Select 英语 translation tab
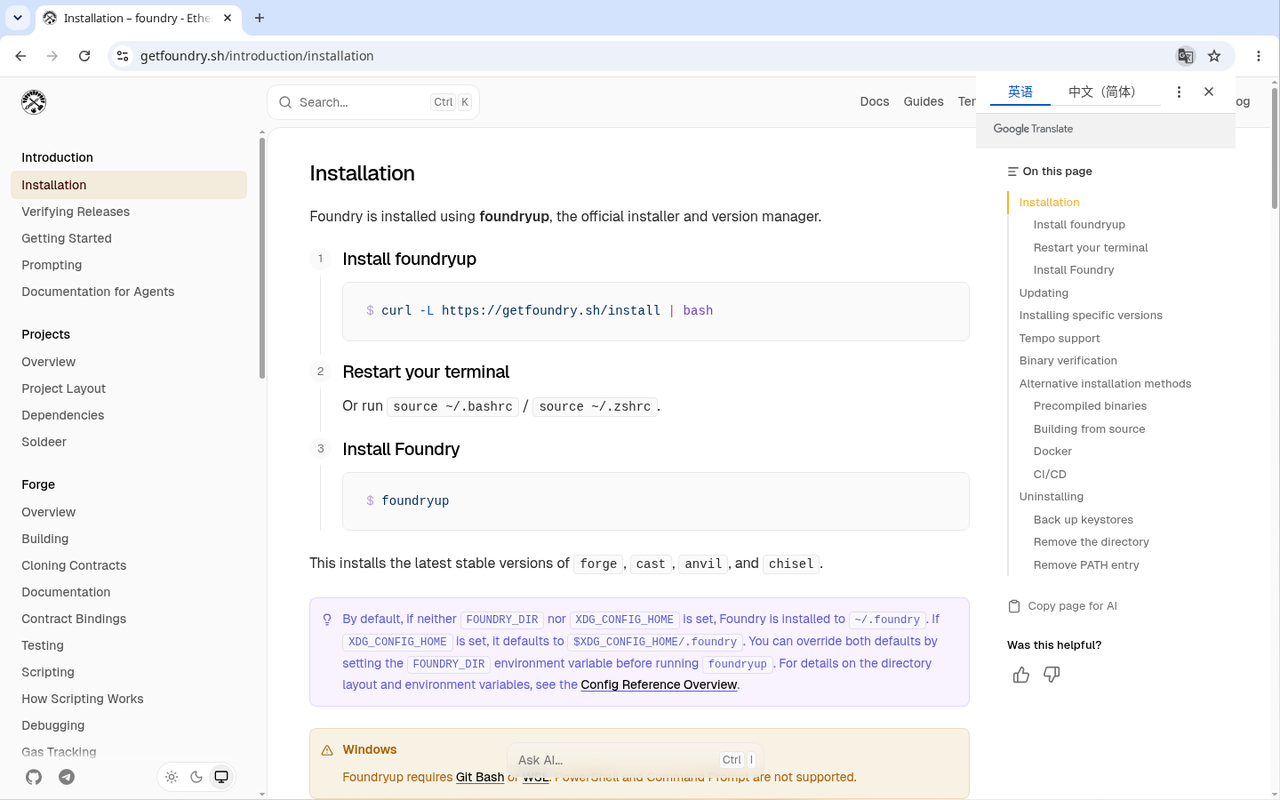Image resolution: width=1280 pixels, height=800 pixels. coord(1020,92)
